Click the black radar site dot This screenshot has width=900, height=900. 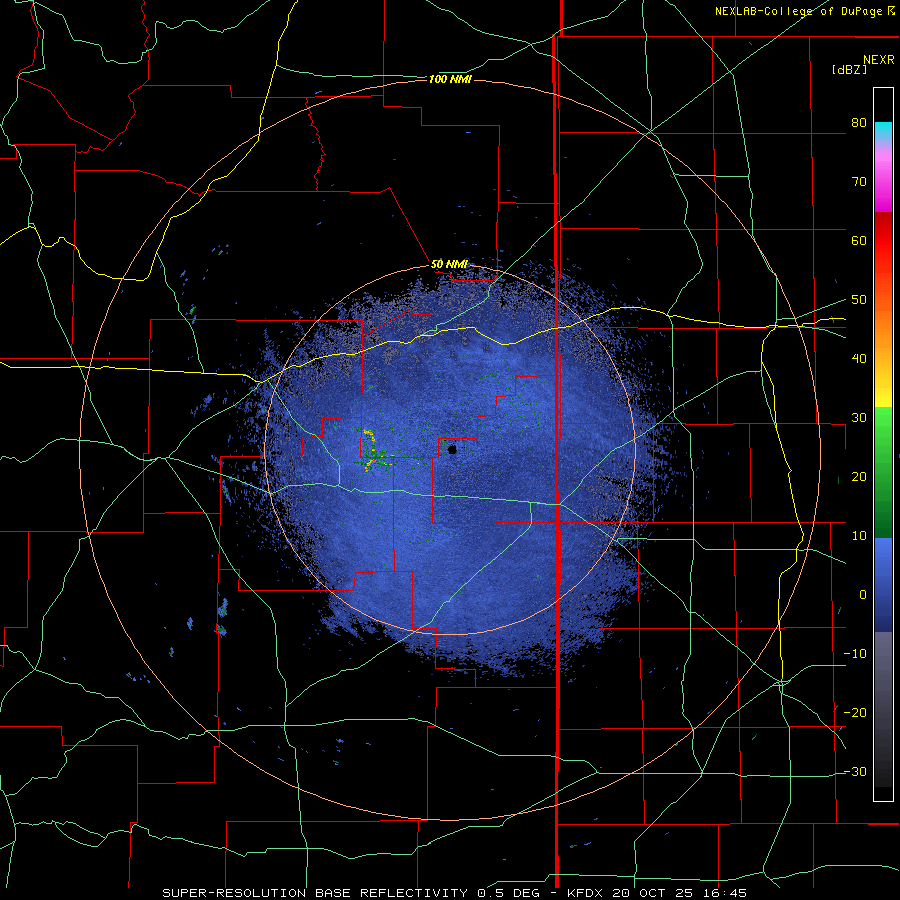452,449
